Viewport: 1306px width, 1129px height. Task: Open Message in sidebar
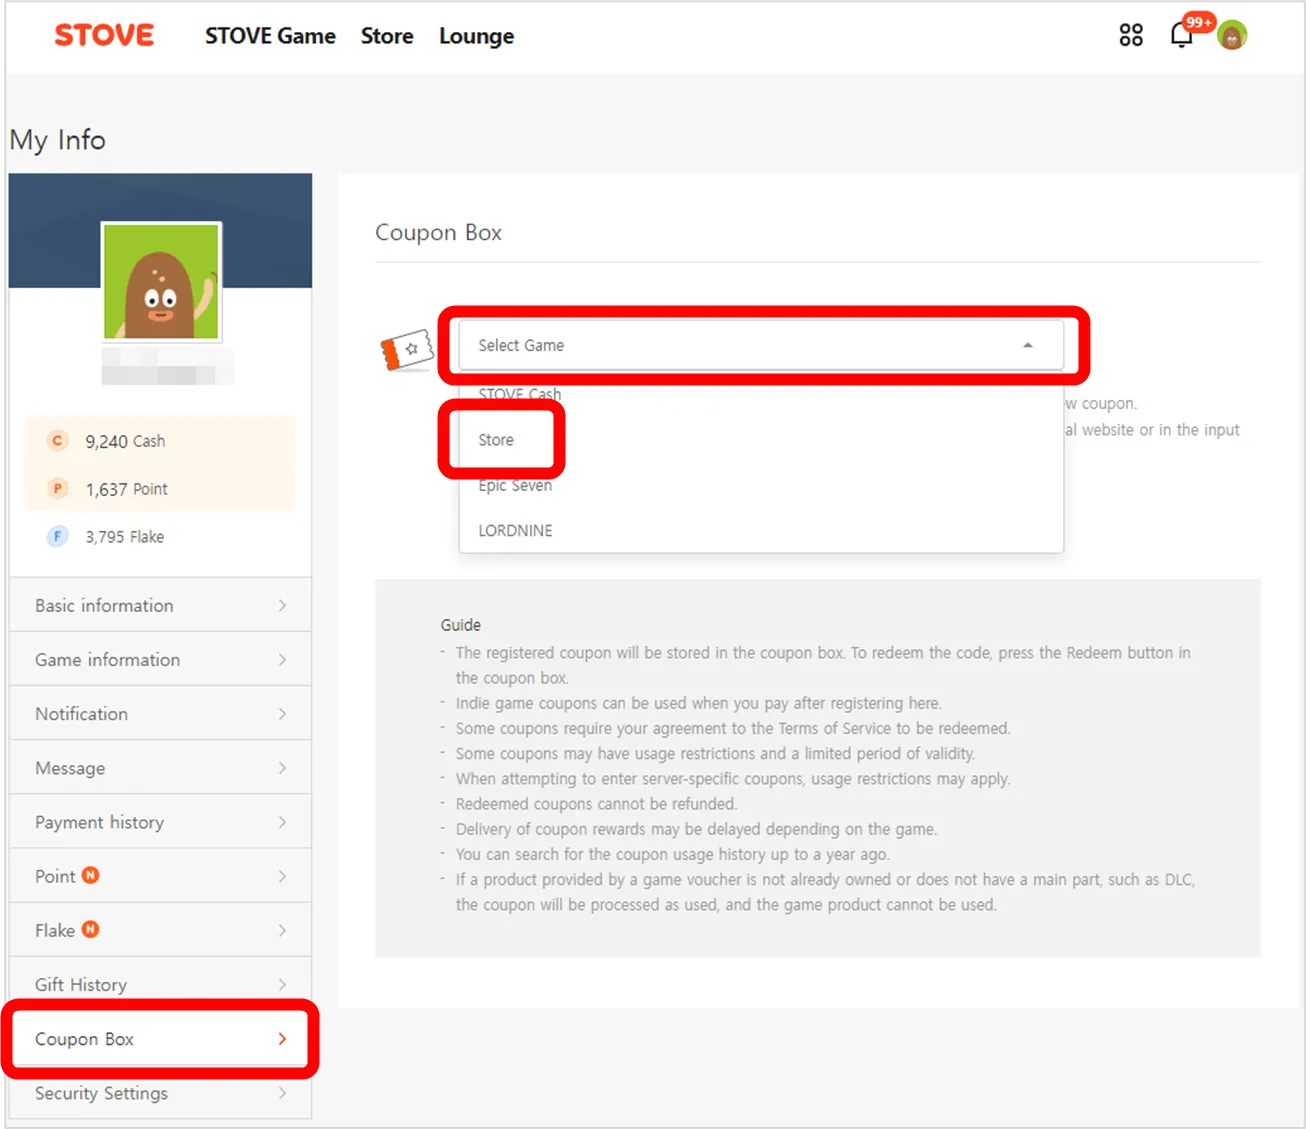coord(160,768)
